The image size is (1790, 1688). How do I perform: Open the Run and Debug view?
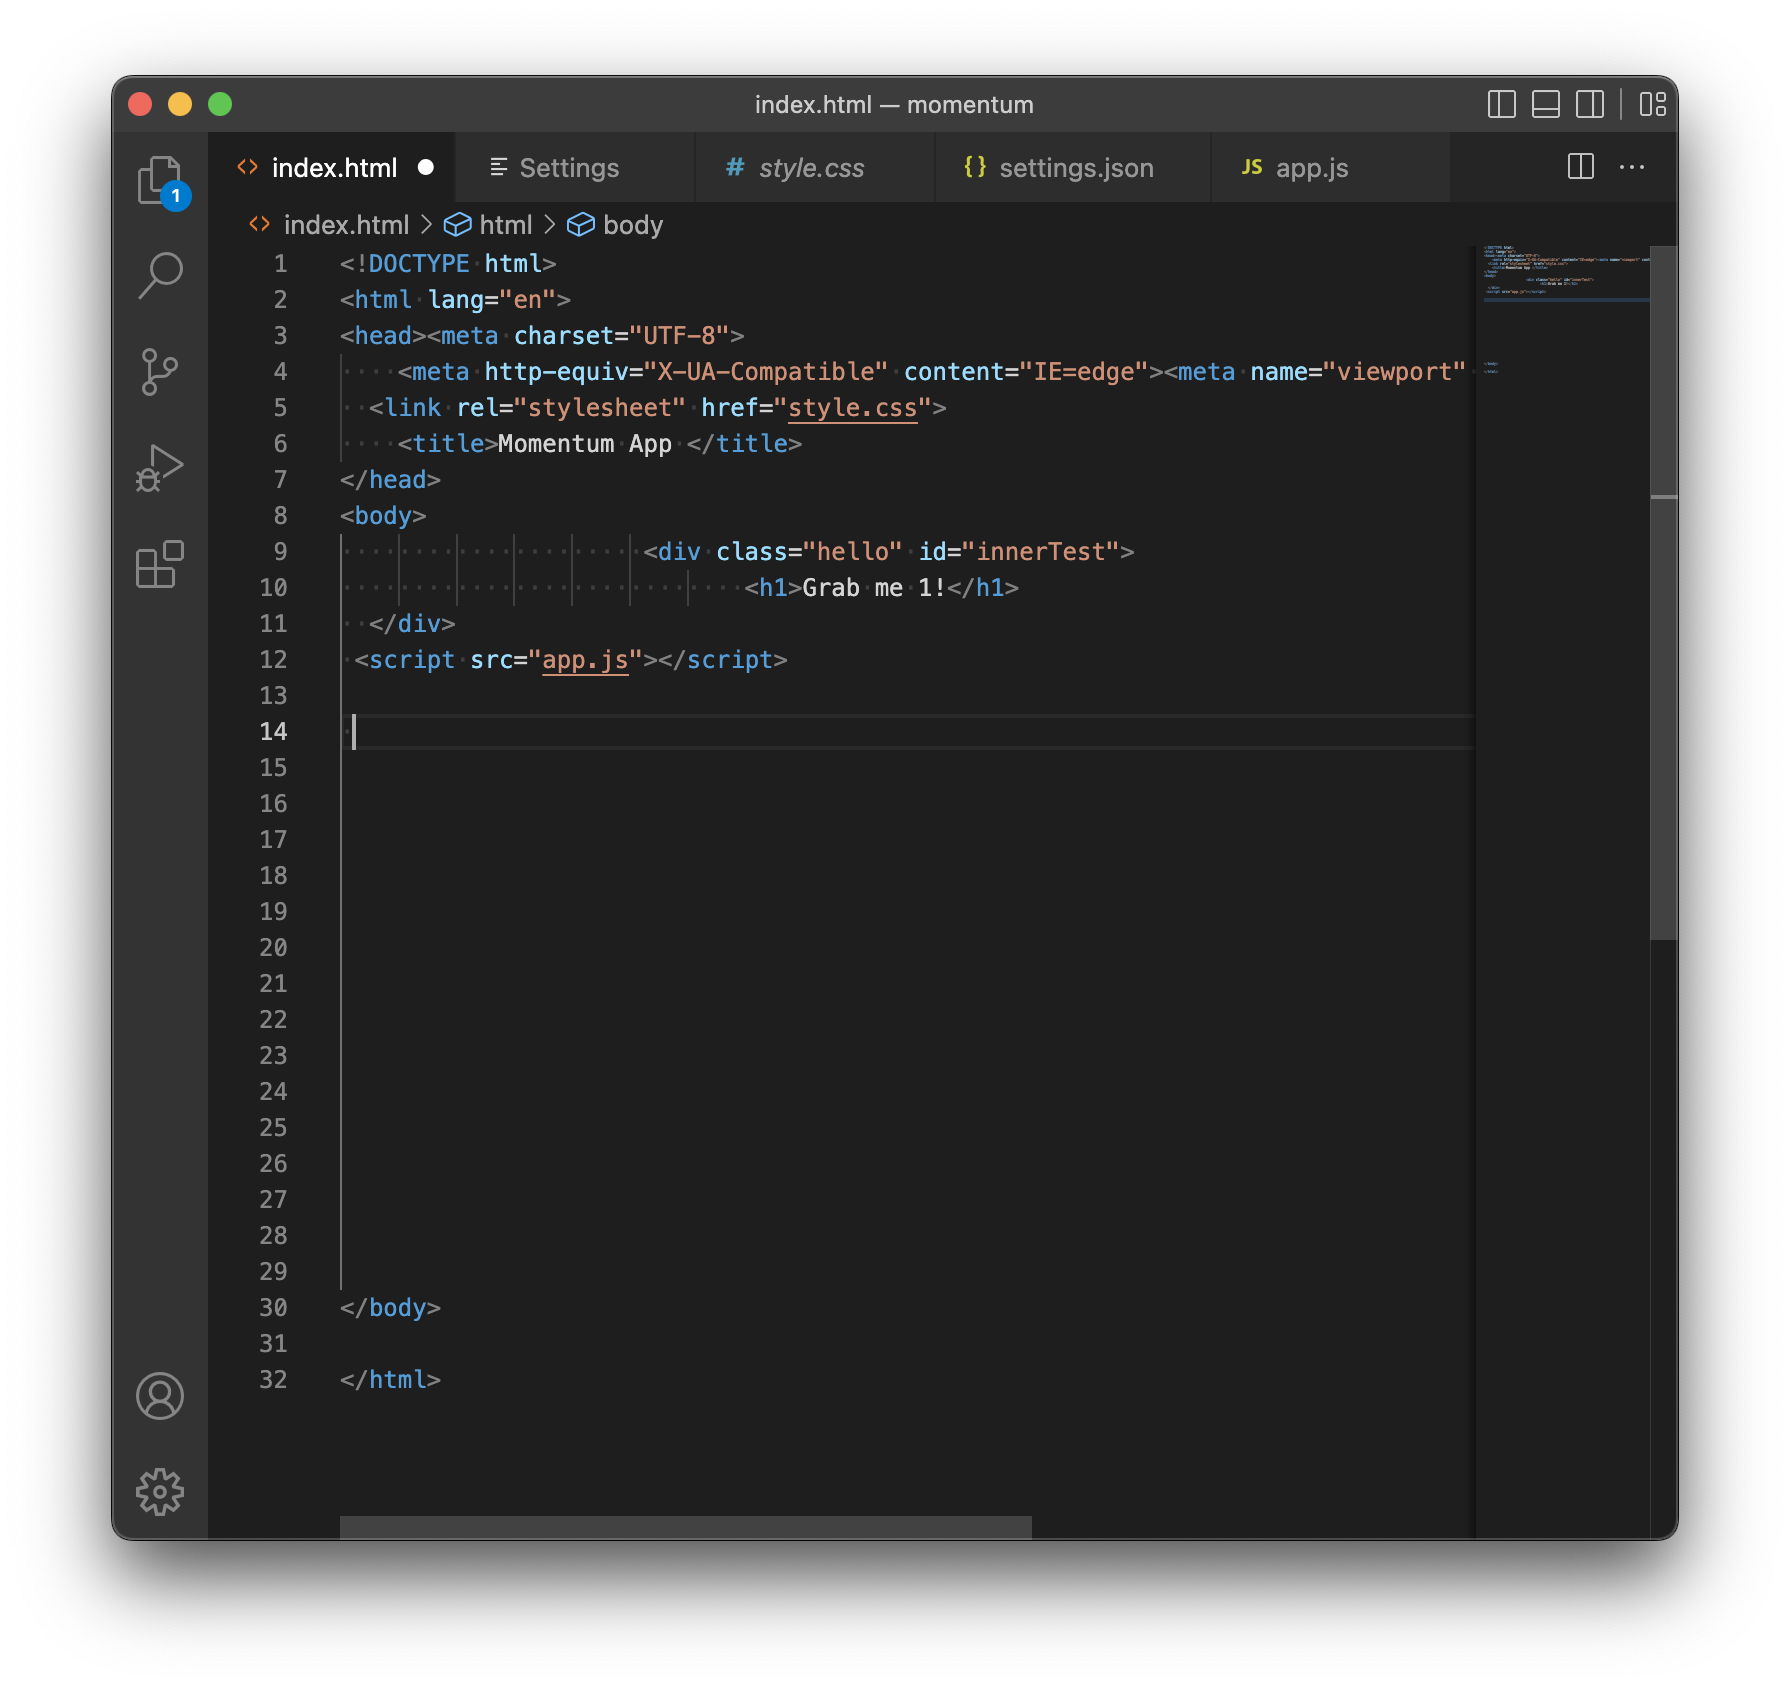160,468
